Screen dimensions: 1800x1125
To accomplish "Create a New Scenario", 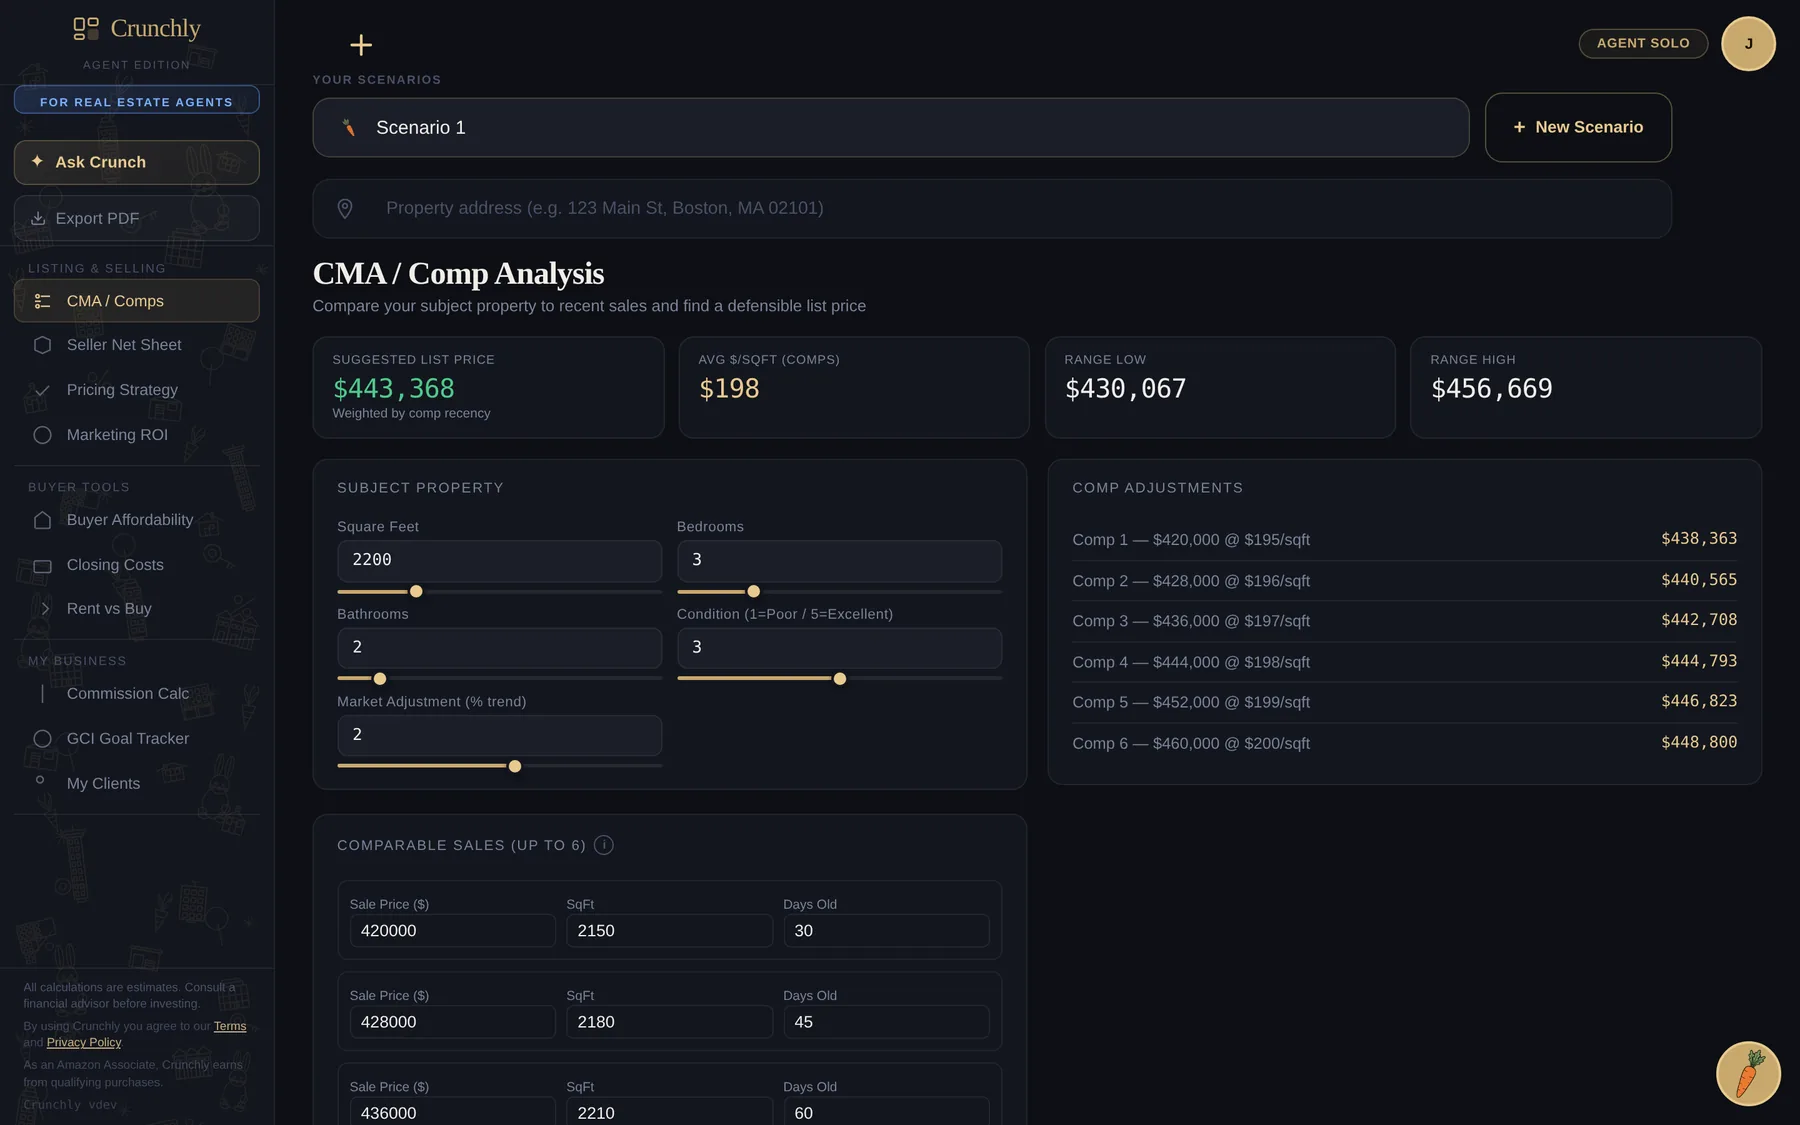I will 1578,127.
